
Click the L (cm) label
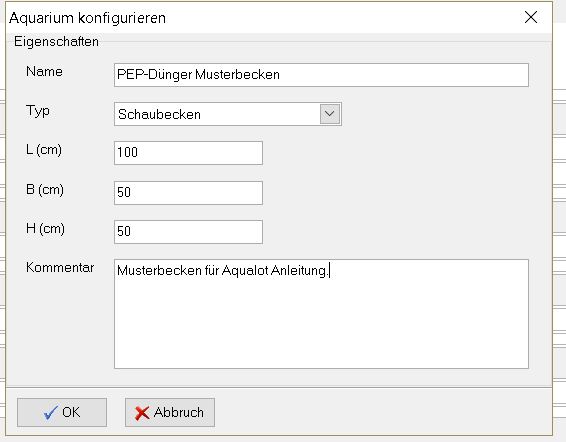(x=44, y=150)
